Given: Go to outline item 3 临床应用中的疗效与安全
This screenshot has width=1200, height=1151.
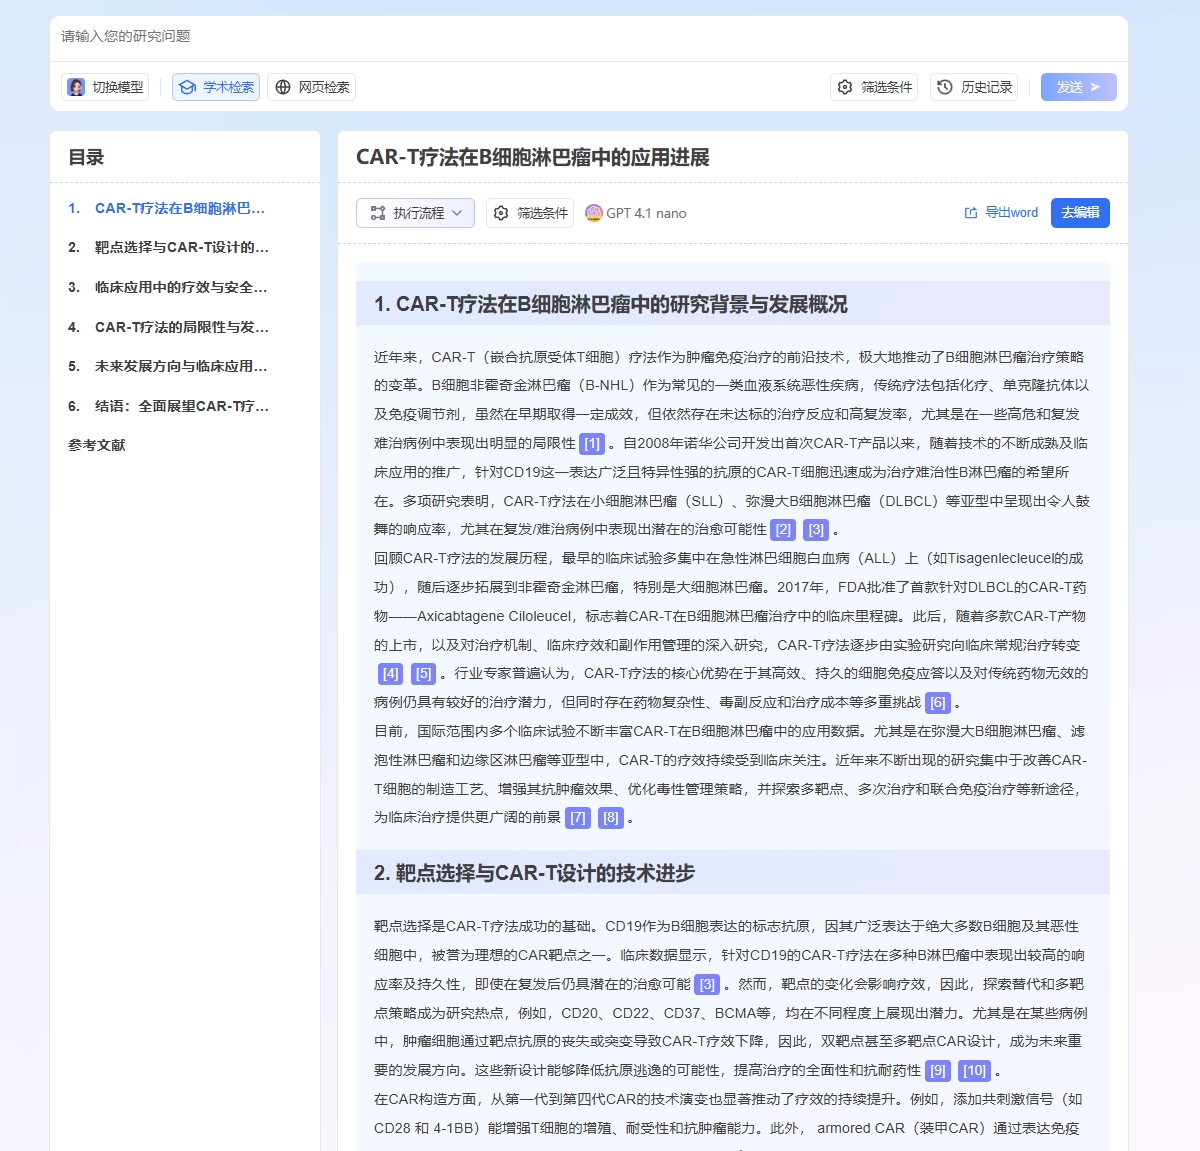Looking at the screenshot, I should click(168, 287).
